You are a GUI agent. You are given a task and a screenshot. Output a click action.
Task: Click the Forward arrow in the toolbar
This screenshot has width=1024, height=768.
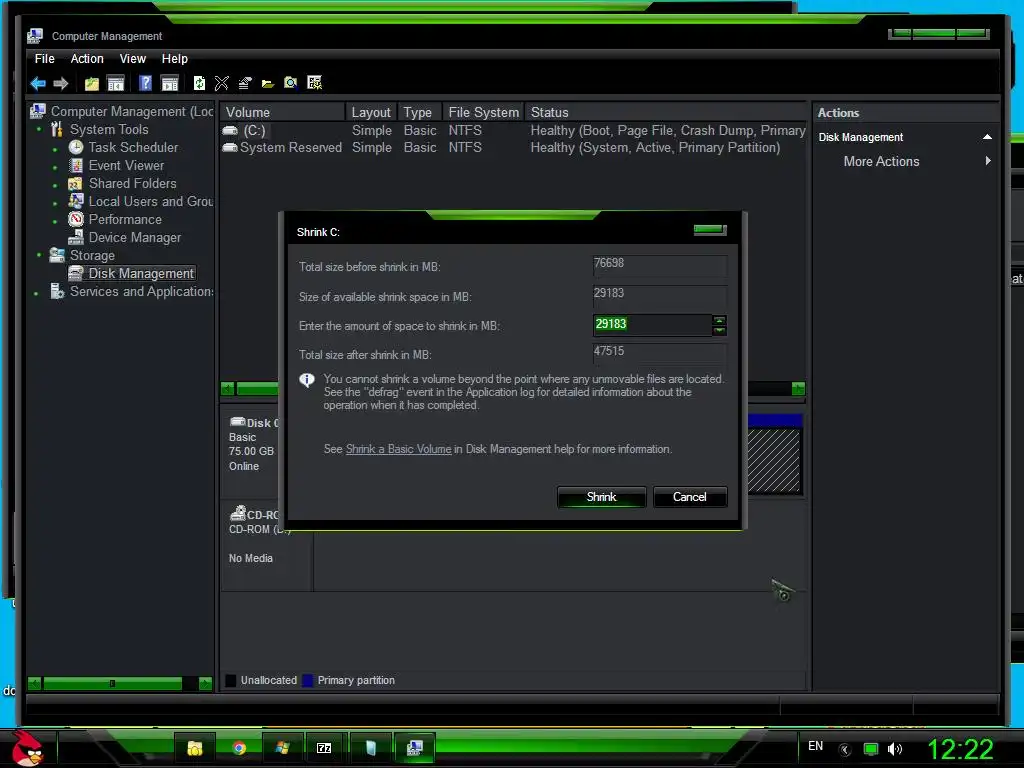(x=61, y=83)
